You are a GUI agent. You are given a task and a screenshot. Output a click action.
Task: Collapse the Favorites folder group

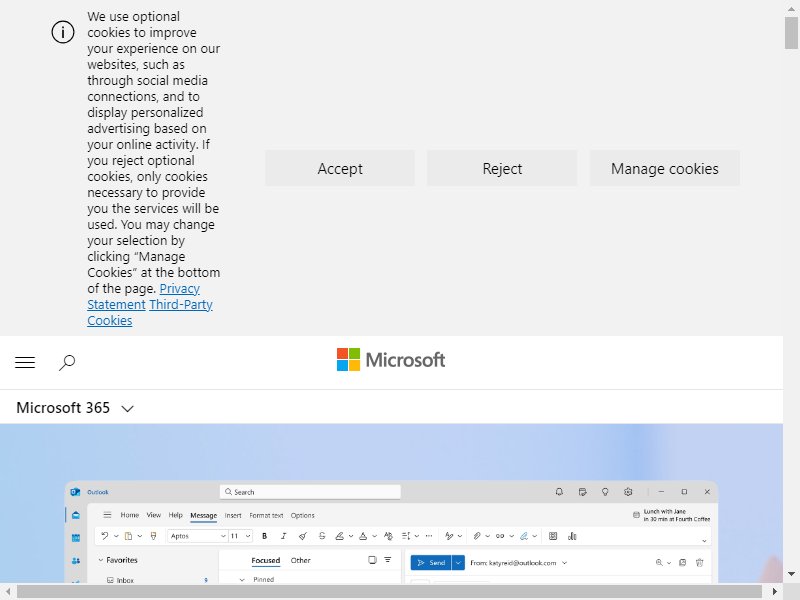pos(101,560)
